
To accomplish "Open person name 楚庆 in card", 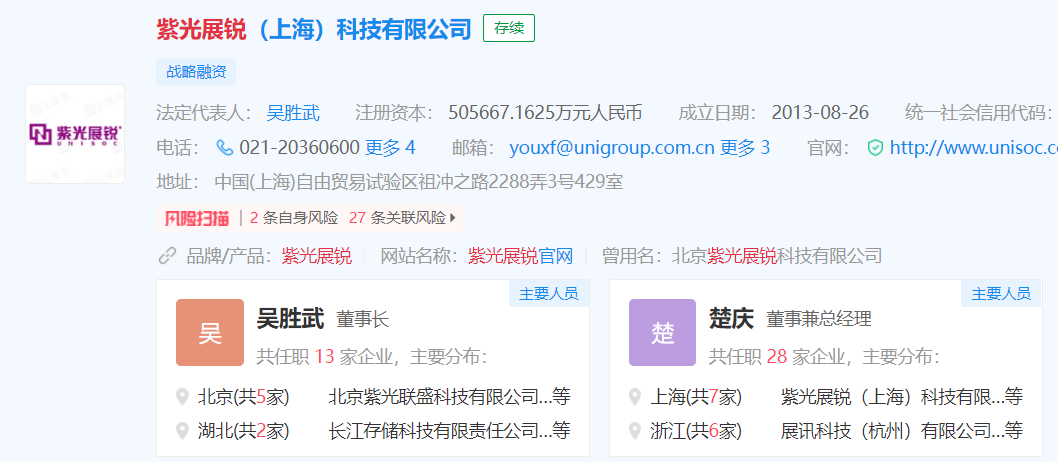I will point(731,318).
